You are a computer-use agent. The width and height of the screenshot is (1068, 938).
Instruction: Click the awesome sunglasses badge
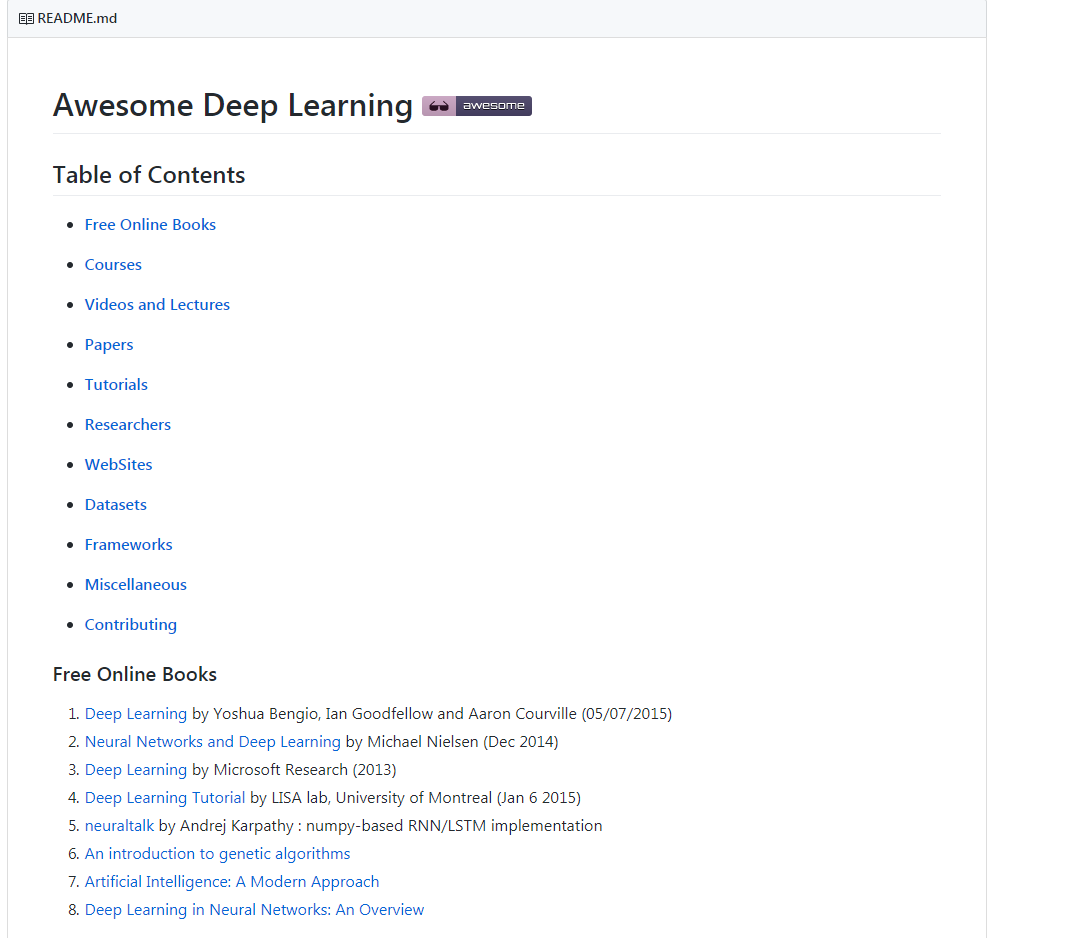pyautogui.click(x=477, y=106)
